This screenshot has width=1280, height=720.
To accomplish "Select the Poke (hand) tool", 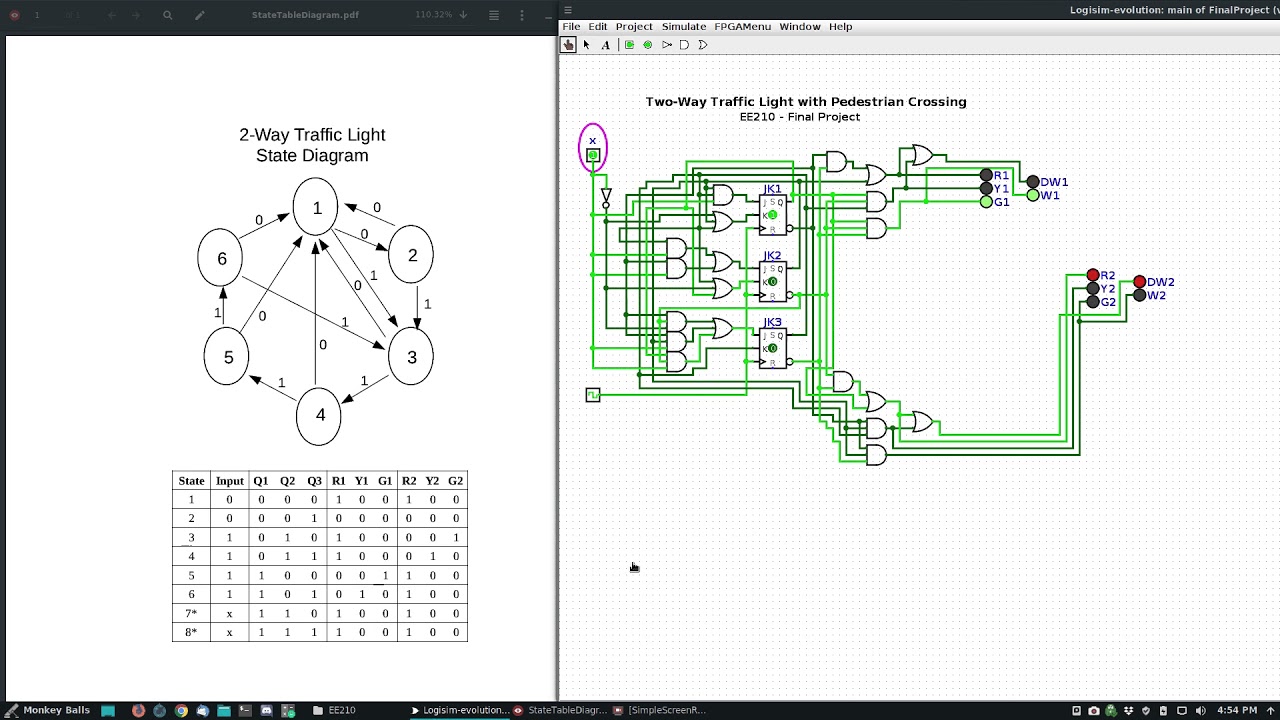I will [568, 45].
